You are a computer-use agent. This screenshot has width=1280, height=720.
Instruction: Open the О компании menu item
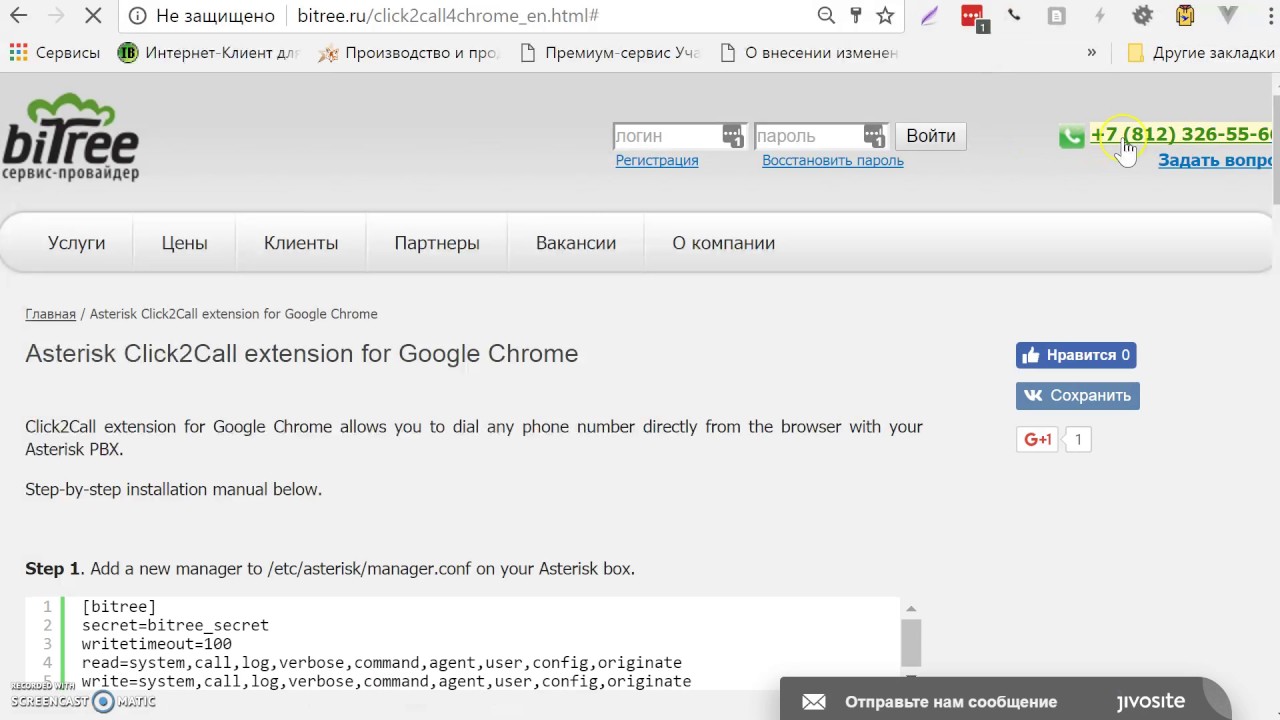(x=724, y=243)
